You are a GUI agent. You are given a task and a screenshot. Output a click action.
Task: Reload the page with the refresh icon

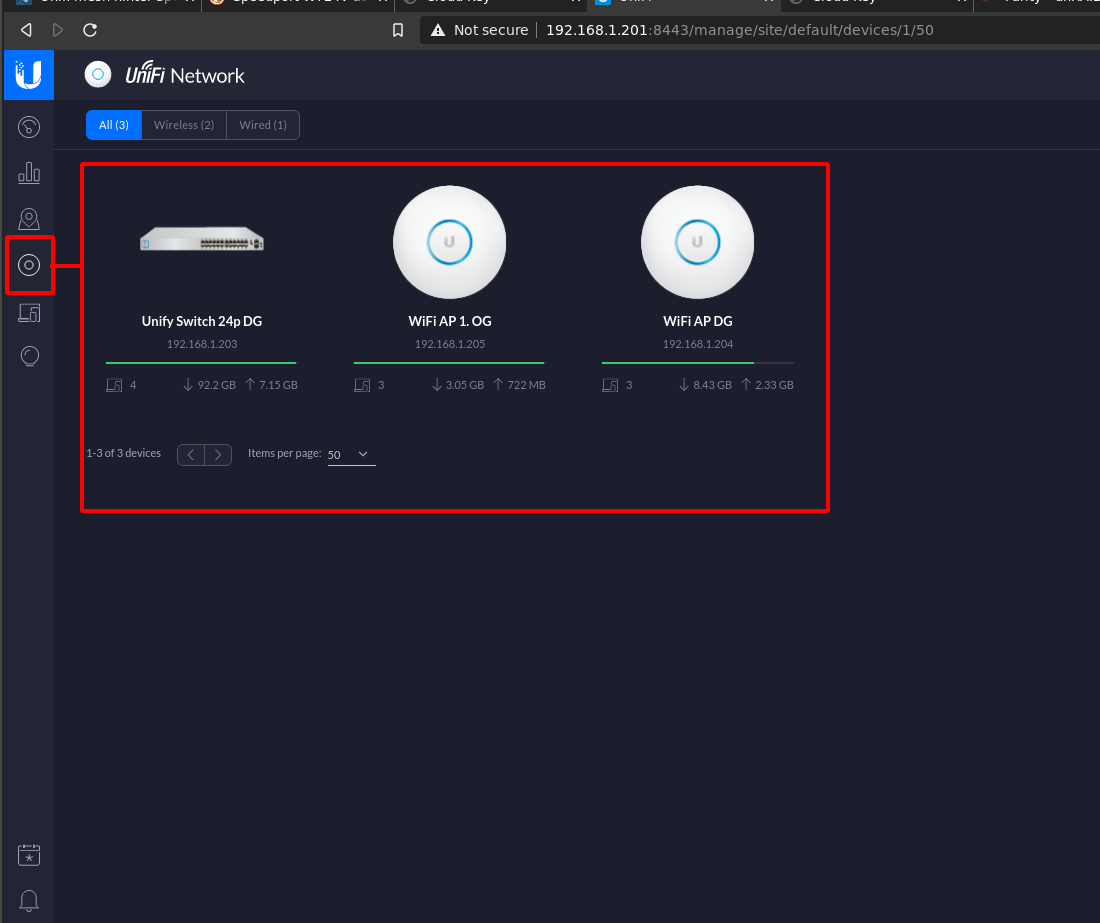[x=90, y=30]
